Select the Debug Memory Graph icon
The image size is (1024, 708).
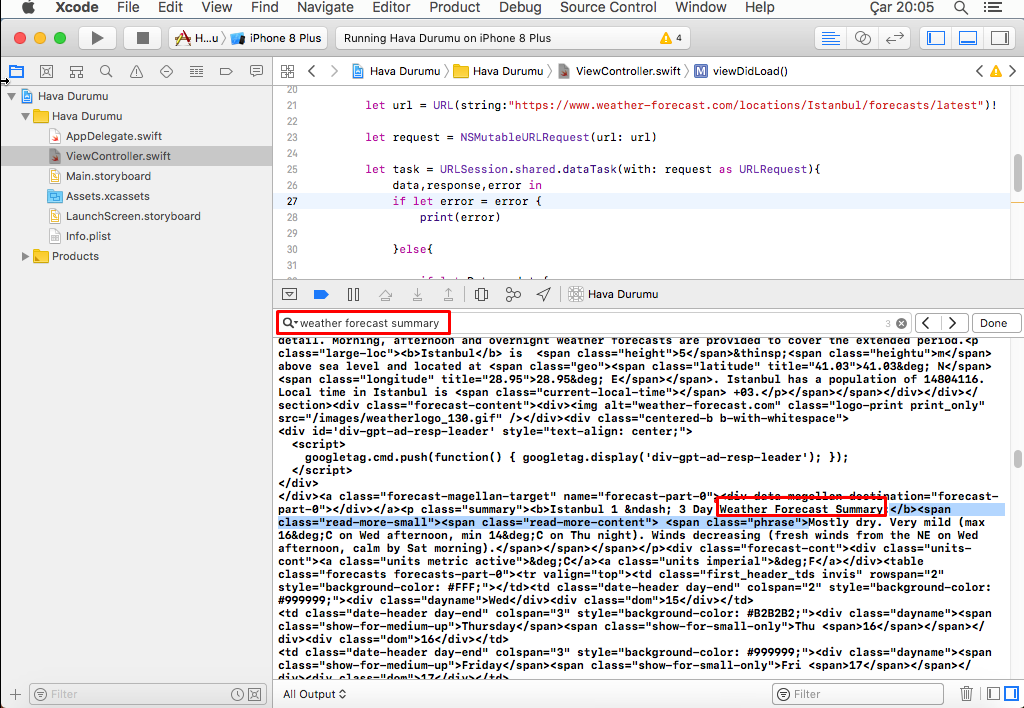click(515, 293)
